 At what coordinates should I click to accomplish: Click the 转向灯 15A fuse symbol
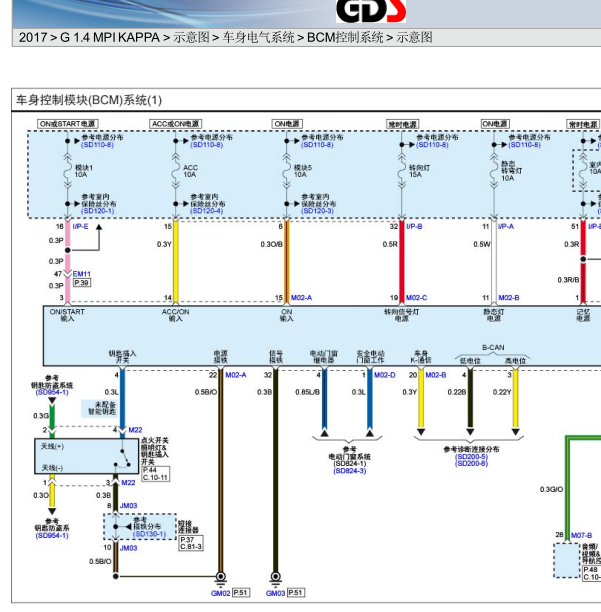402,171
